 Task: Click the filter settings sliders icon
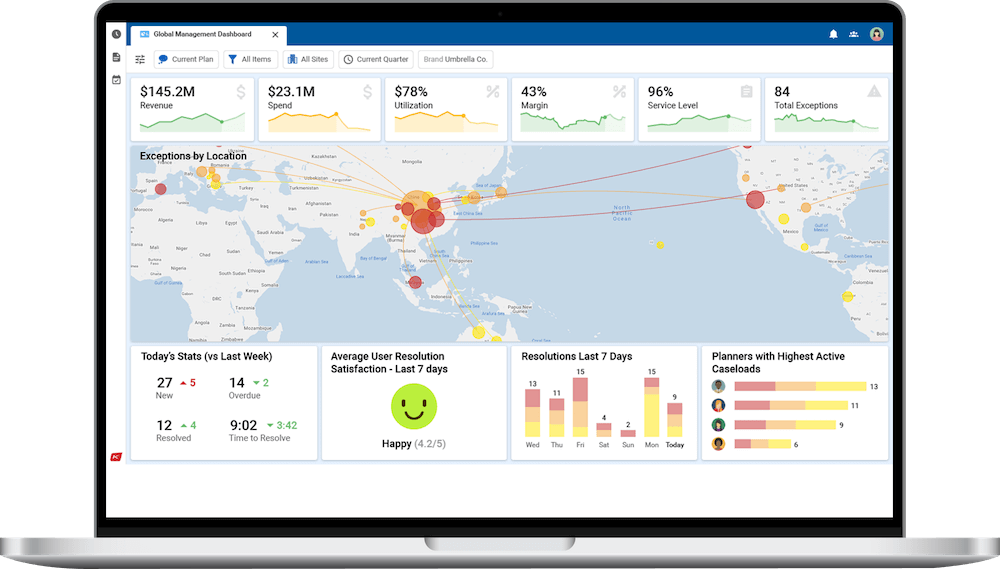[140, 59]
